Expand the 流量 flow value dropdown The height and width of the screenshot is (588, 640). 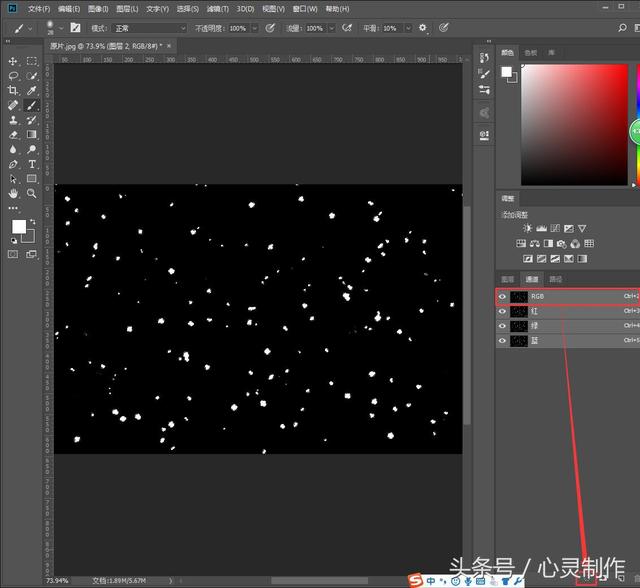pos(328,28)
